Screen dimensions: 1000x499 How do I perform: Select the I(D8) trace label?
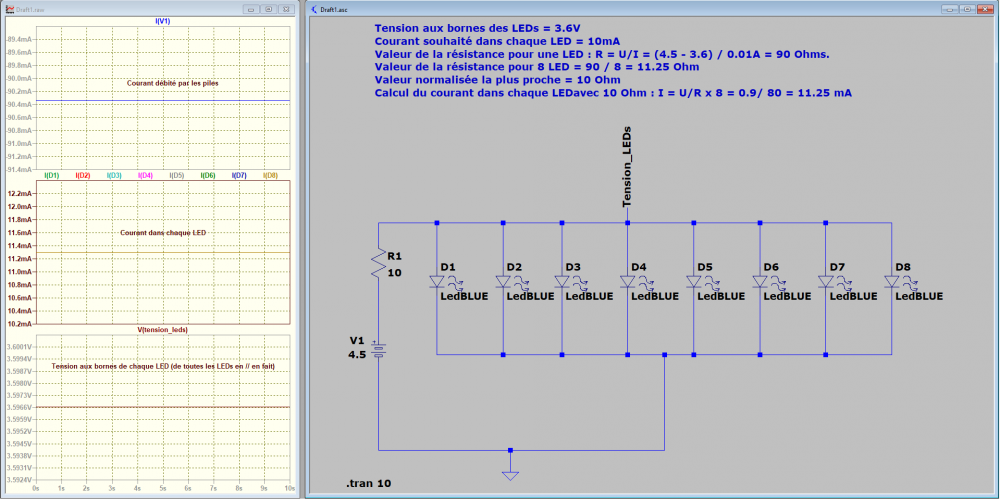coord(270,175)
